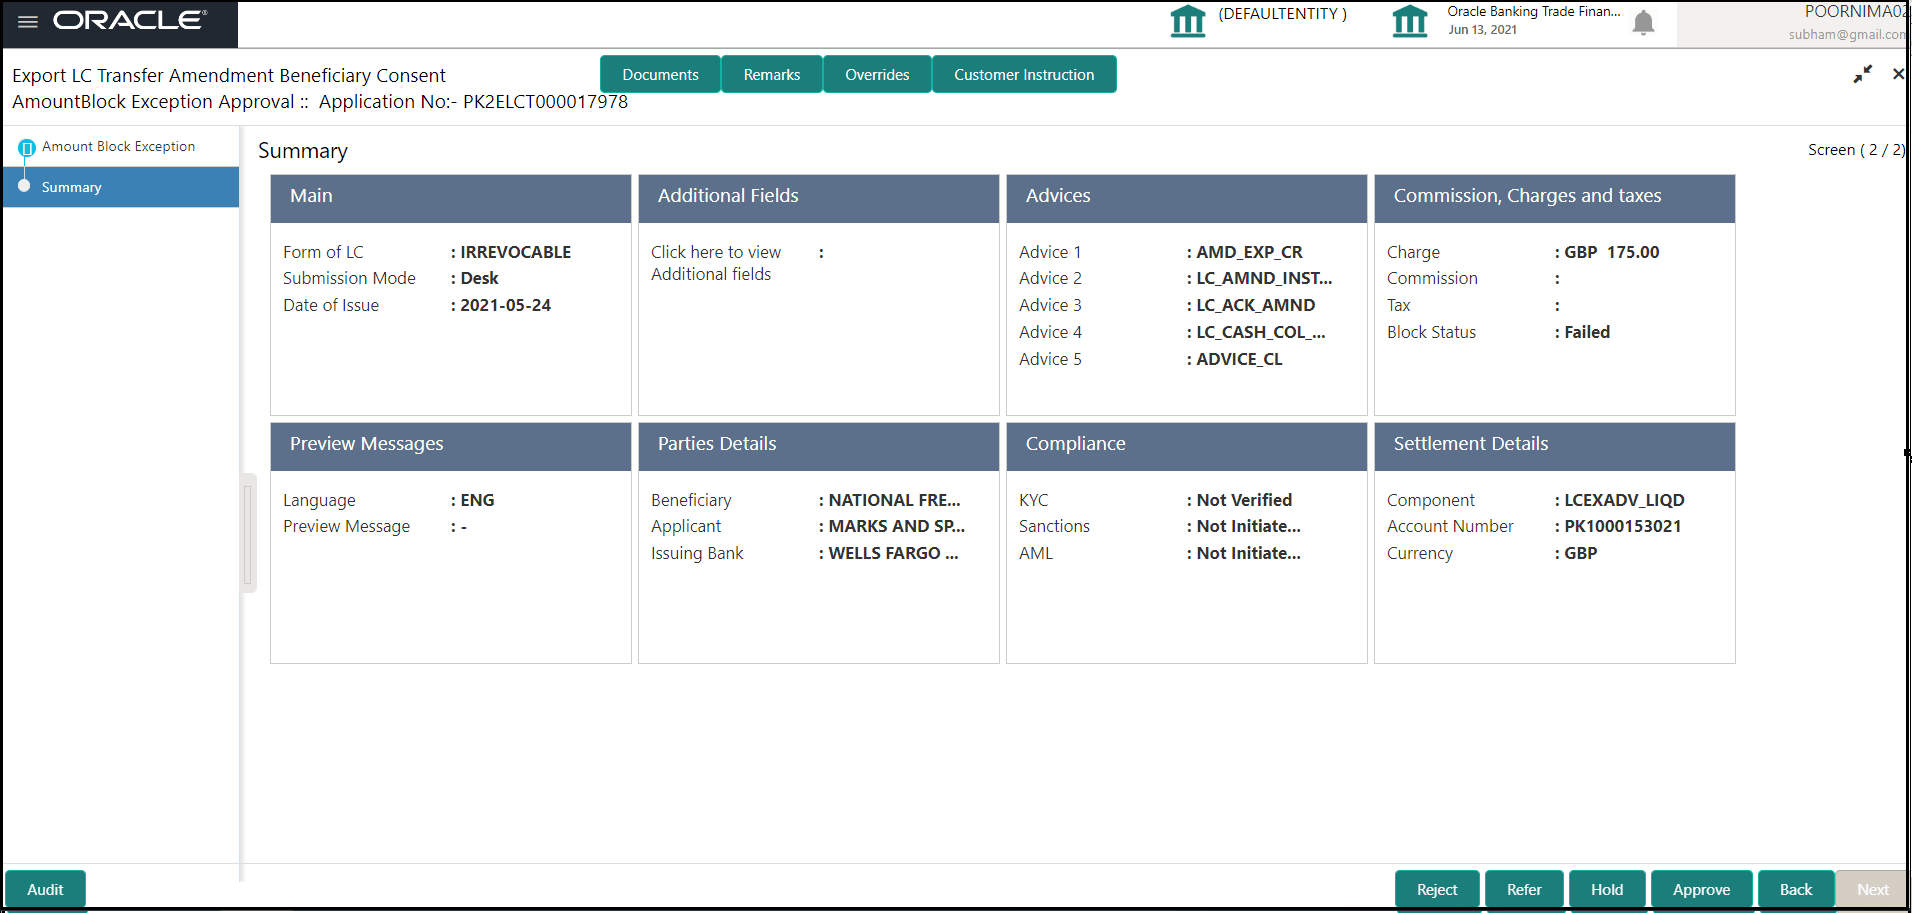Open the Overrides panel
The image size is (1912, 913).
[877, 74]
